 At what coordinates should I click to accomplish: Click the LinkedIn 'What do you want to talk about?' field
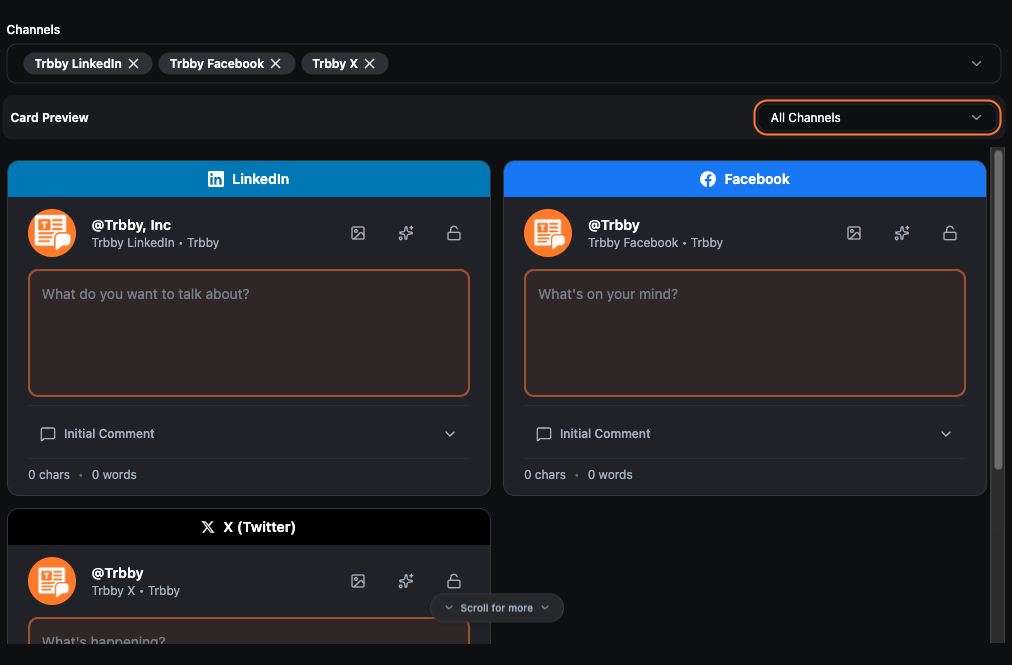click(x=248, y=332)
